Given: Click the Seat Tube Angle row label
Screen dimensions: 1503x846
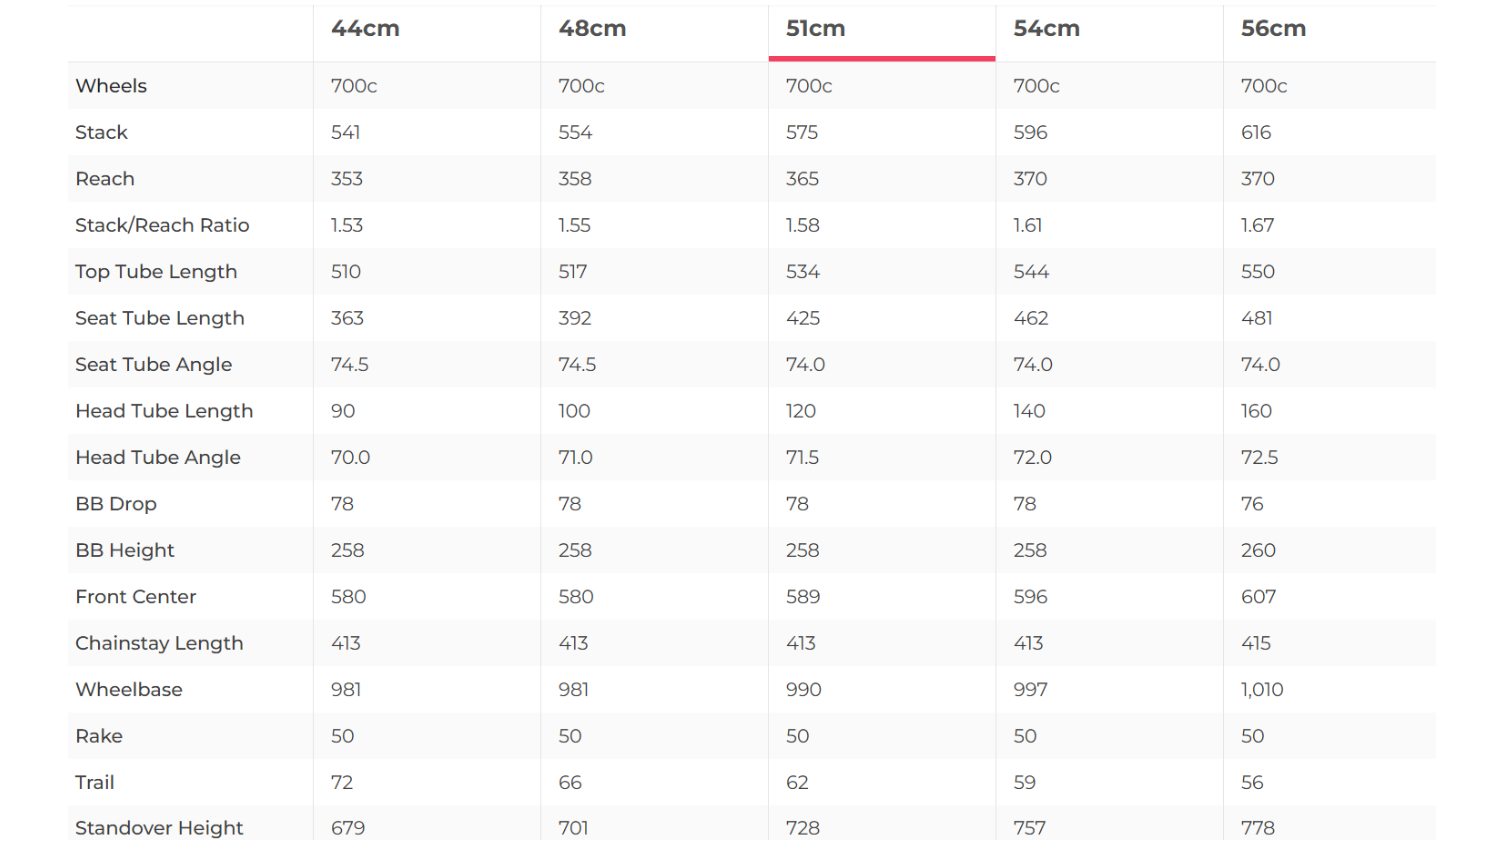Looking at the screenshot, I should point(153,365).
